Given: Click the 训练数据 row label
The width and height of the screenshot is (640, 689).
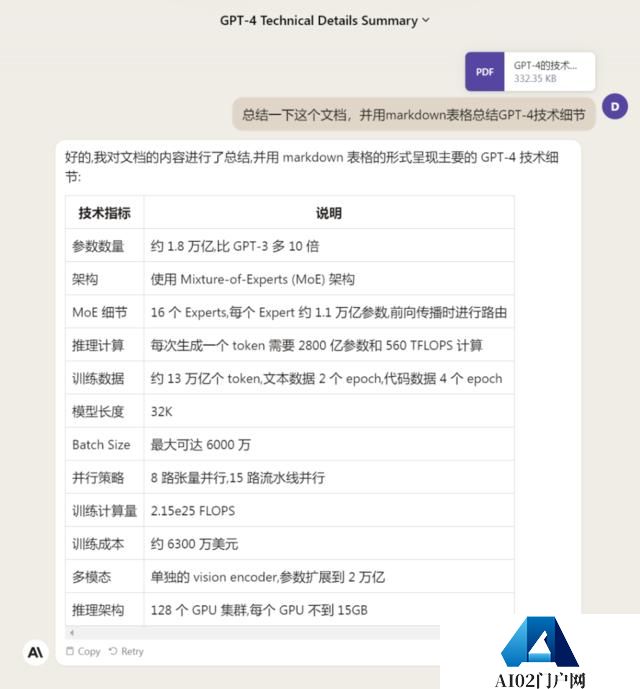Looking at the screenshot, I should (x=98, y=378).
